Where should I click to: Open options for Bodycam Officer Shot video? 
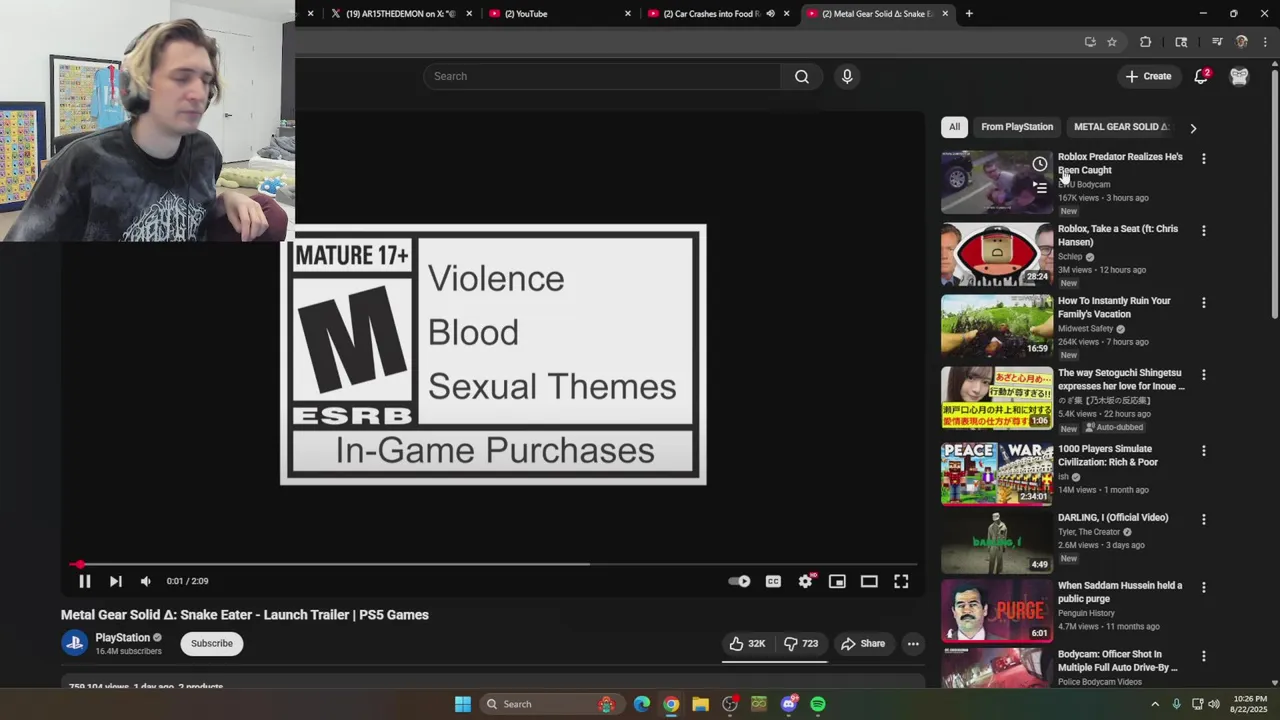pos(1204,656)
